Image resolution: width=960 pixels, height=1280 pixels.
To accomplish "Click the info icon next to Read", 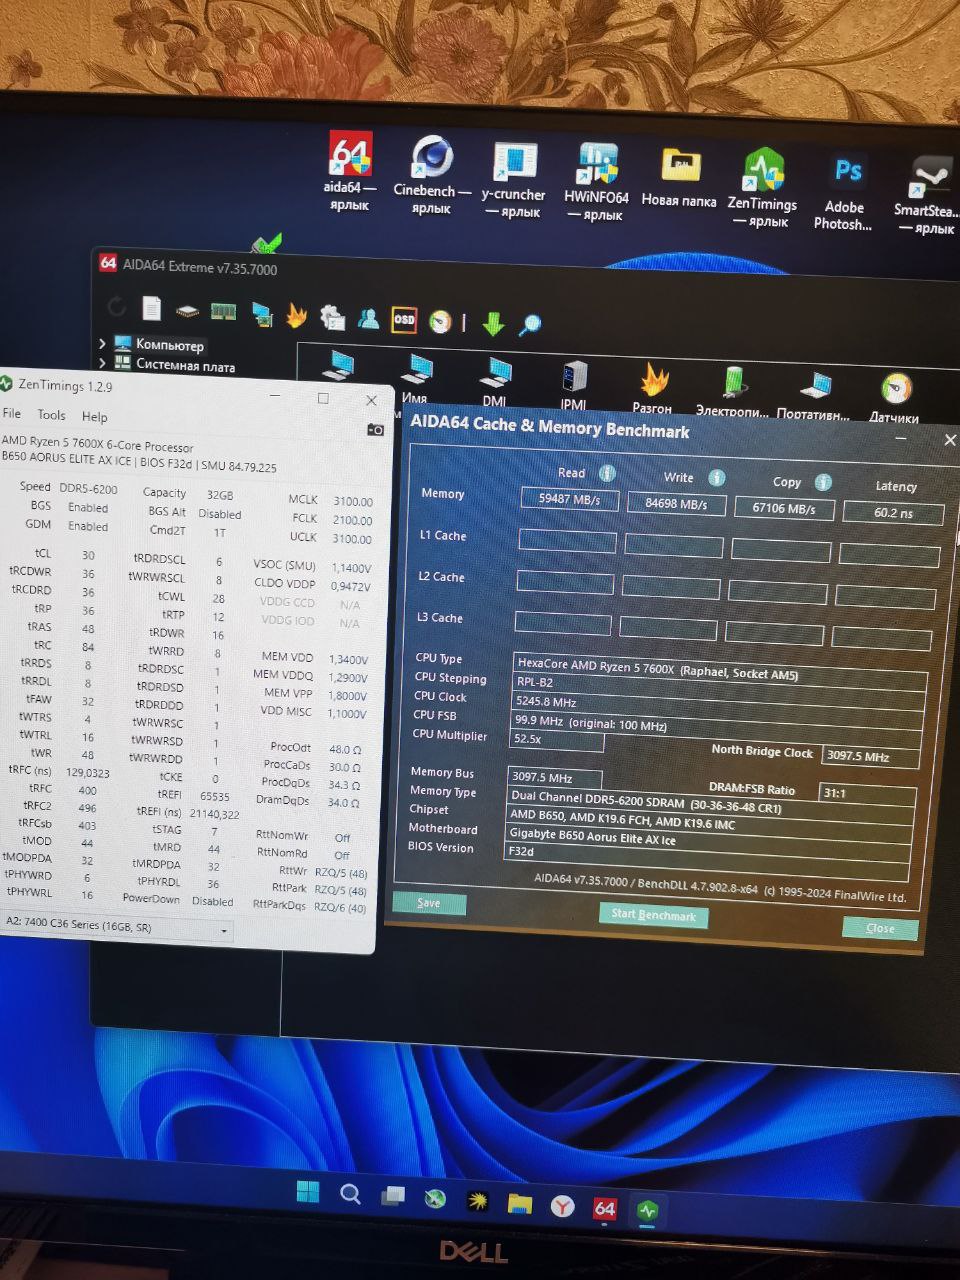I will click(607, 473).
